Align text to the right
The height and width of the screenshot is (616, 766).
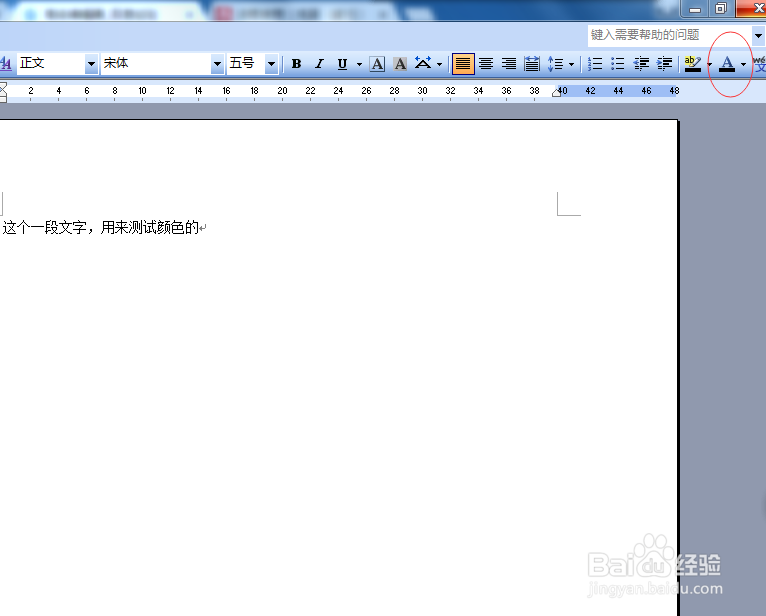509,64
